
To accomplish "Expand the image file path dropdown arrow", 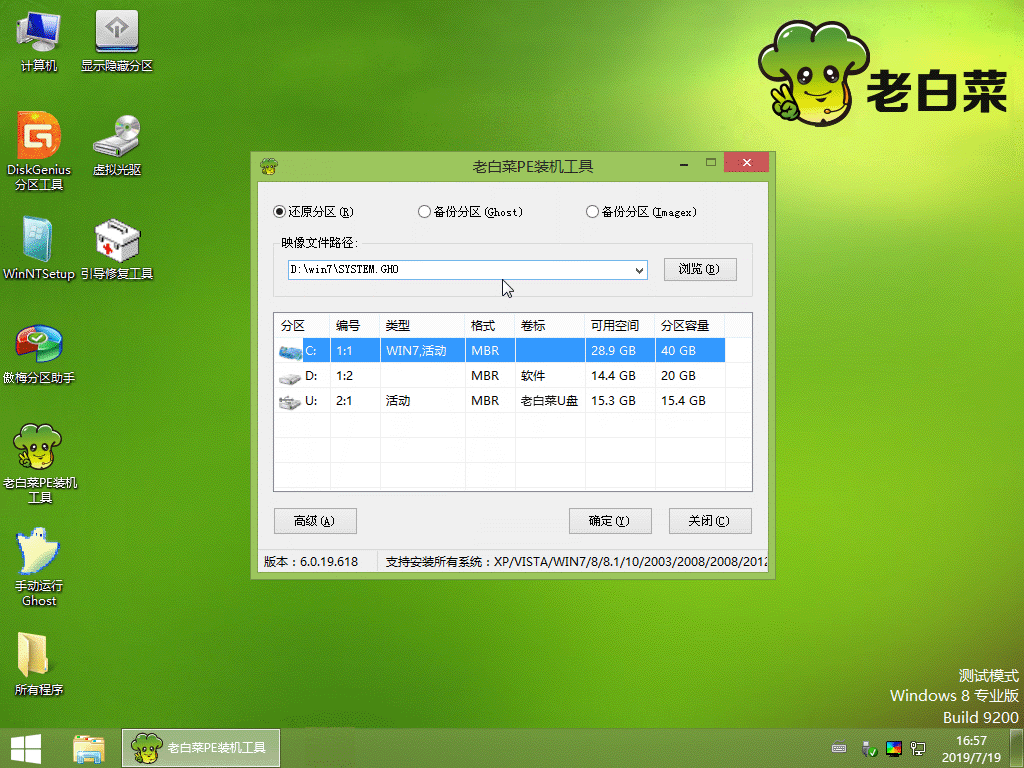I will point(639,270).
